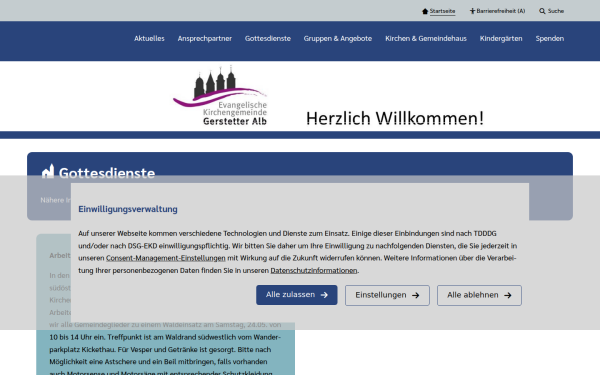Screen dimensions: 600x375
Task: Open Consent-Management-Einstellungen link
Action: 166,258
